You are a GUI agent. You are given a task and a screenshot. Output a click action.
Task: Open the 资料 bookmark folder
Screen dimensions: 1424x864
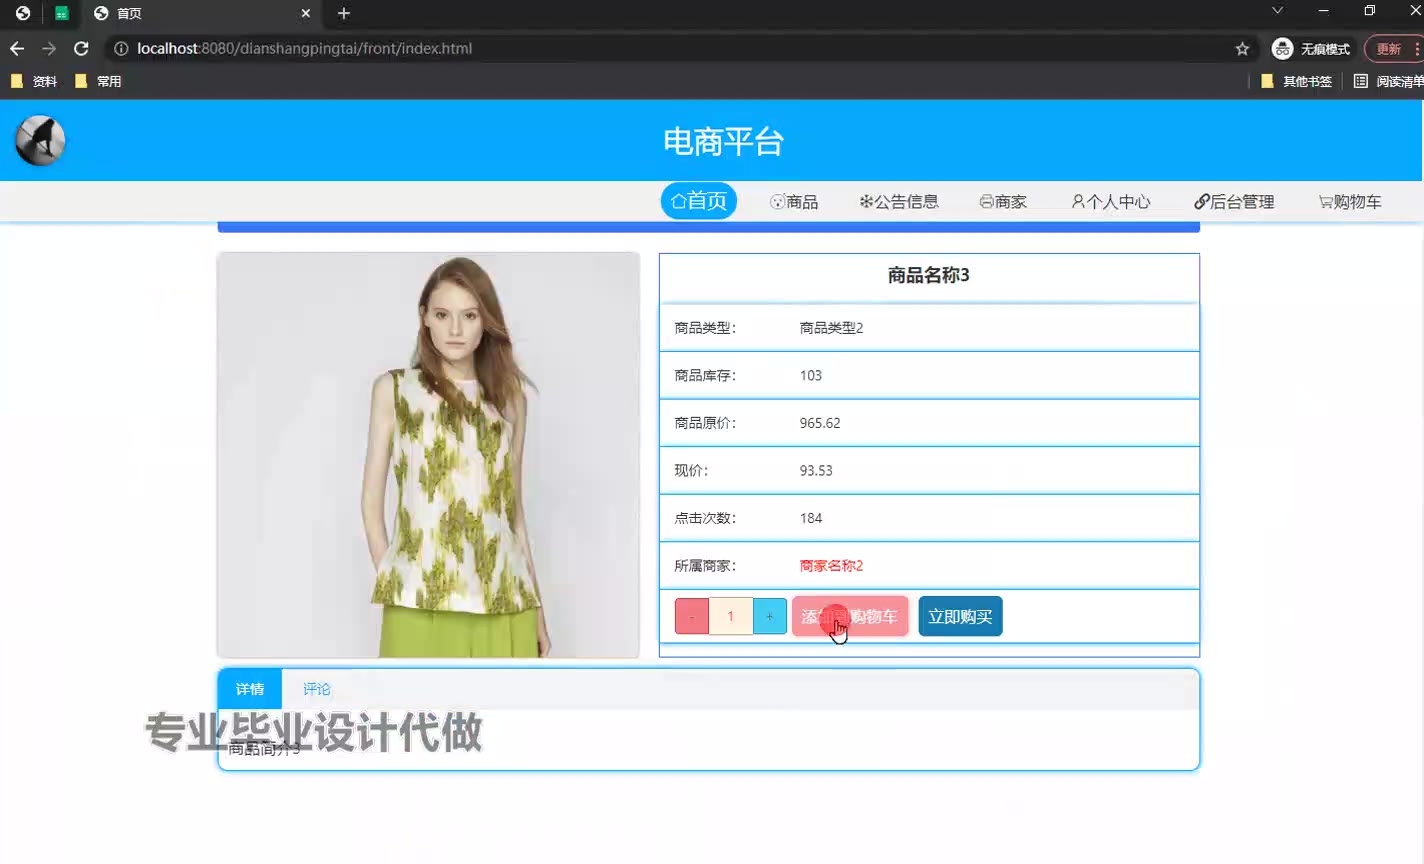click(34, 81)
